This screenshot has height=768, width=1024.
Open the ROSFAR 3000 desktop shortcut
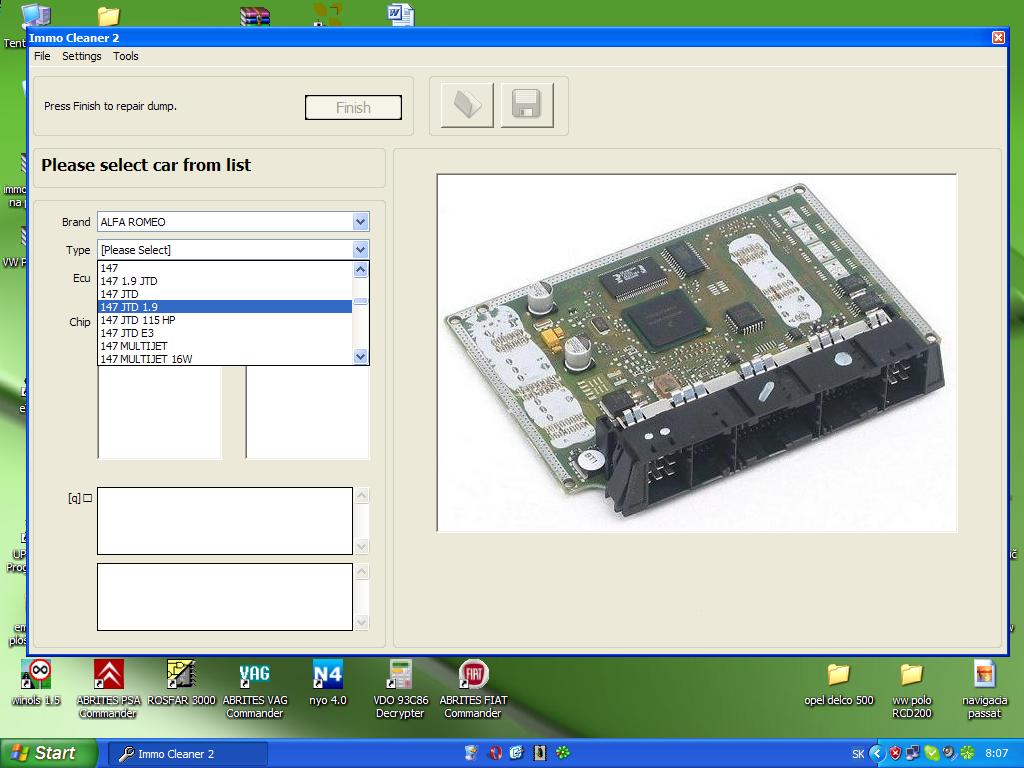182,684
